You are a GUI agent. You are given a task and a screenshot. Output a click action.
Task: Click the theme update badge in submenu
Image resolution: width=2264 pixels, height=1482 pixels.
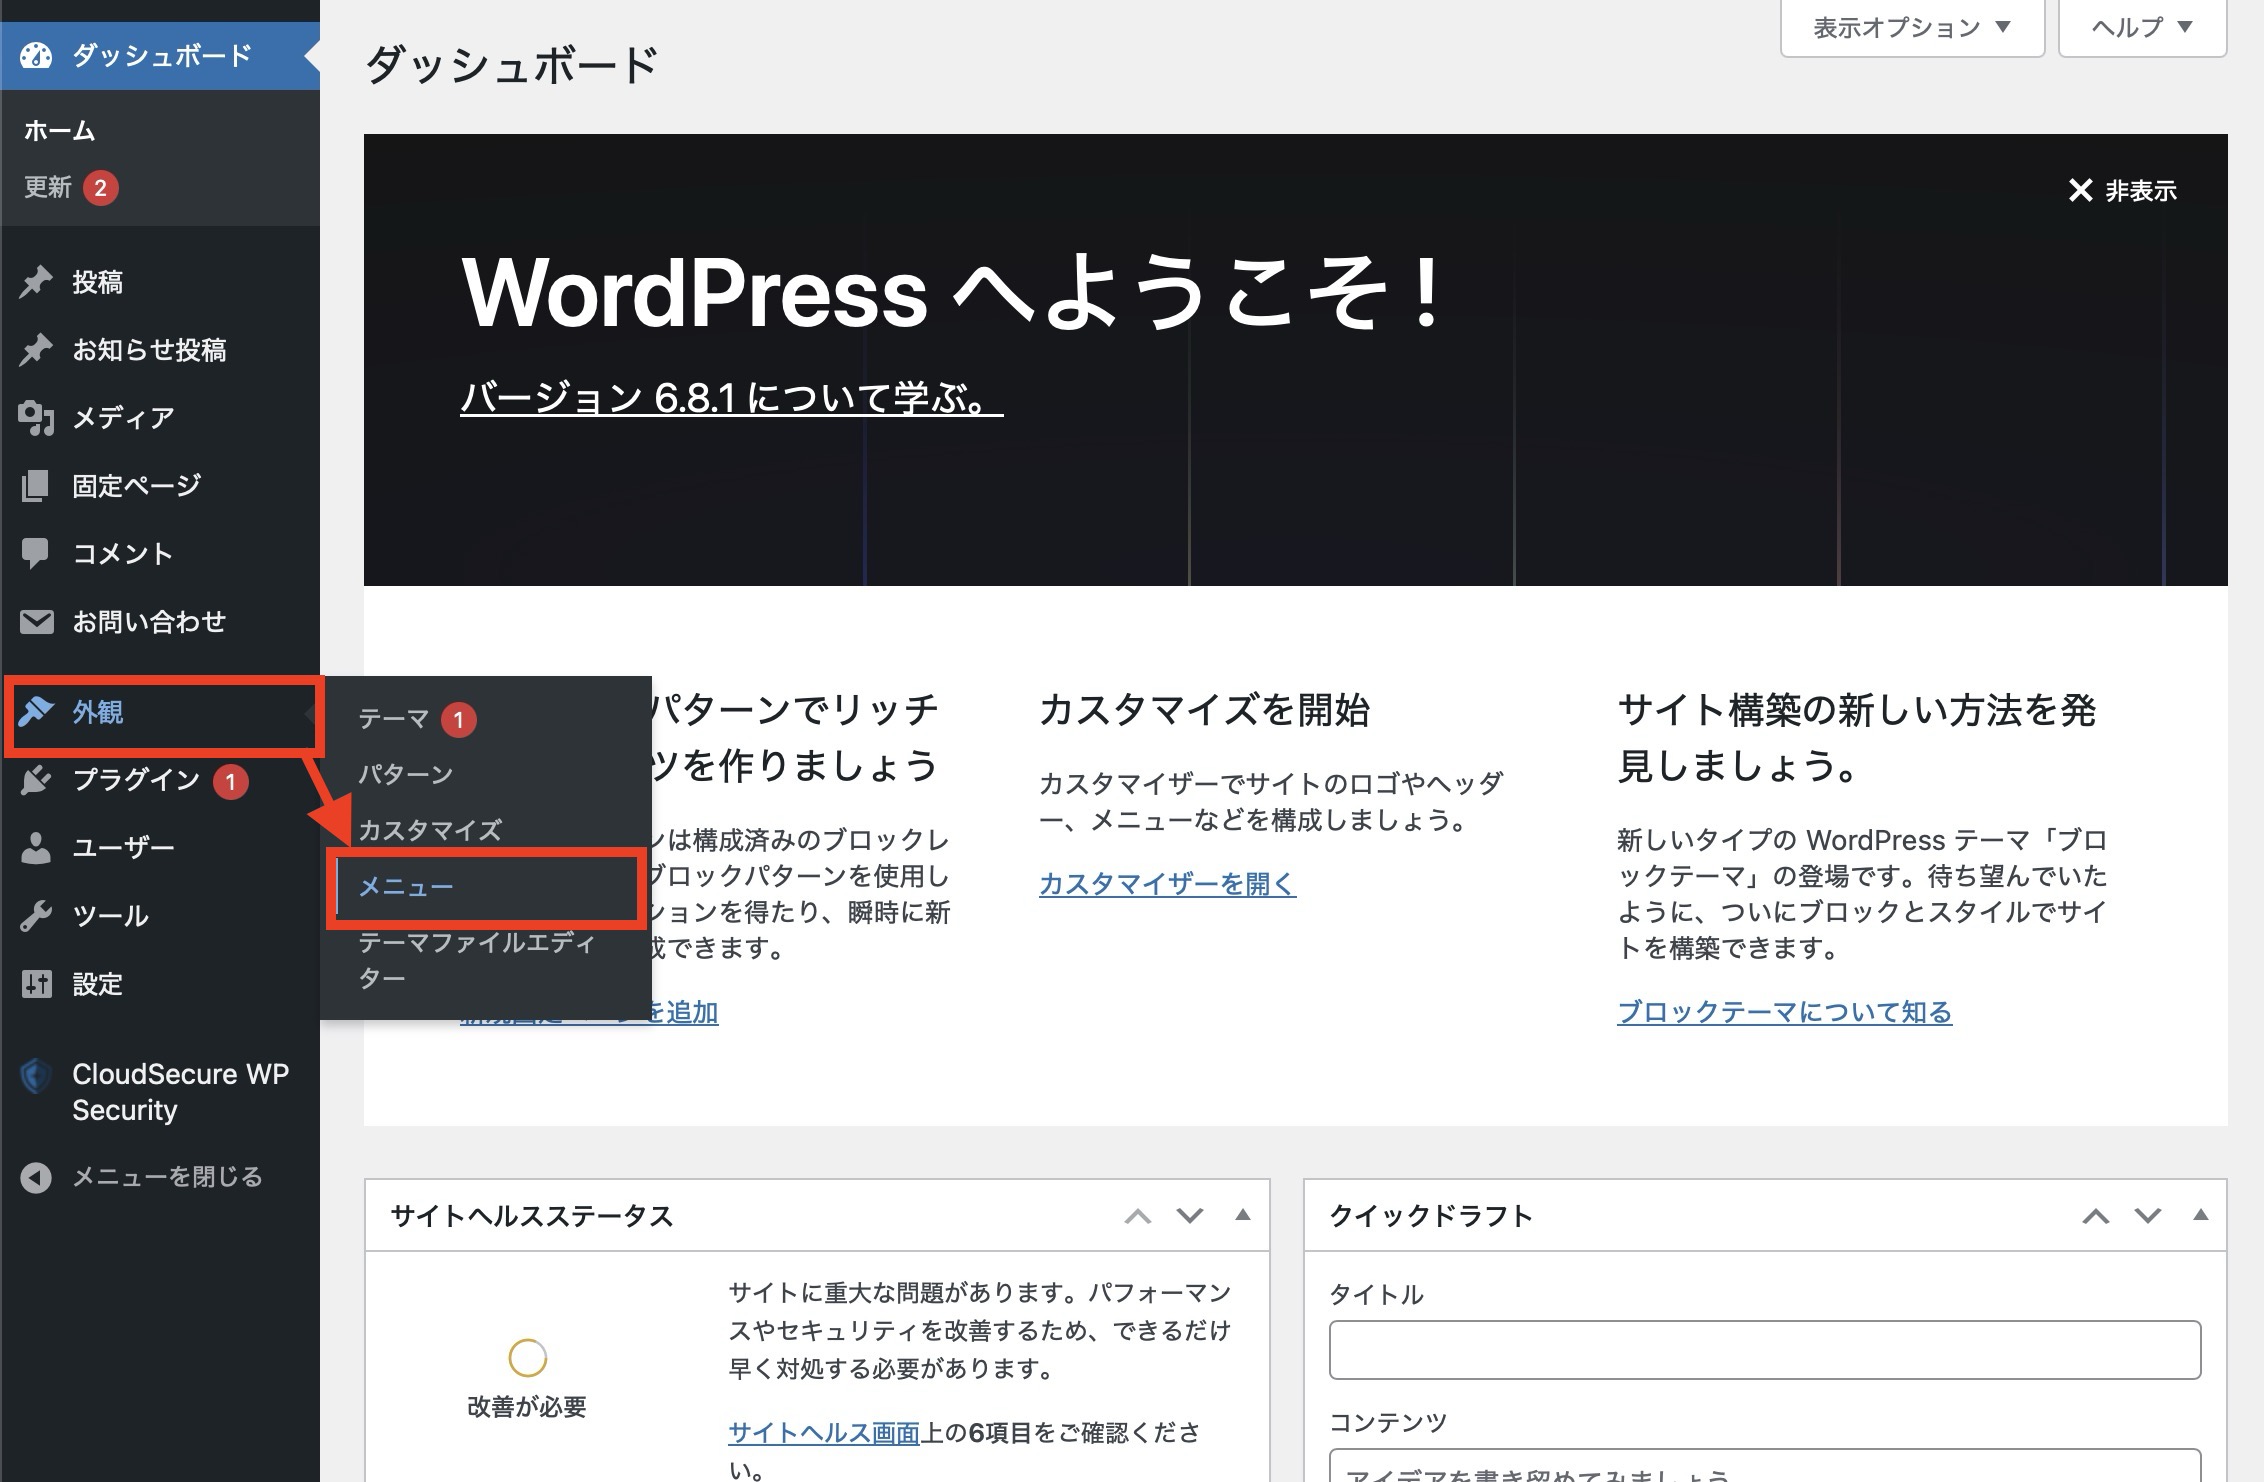[458, 719]
